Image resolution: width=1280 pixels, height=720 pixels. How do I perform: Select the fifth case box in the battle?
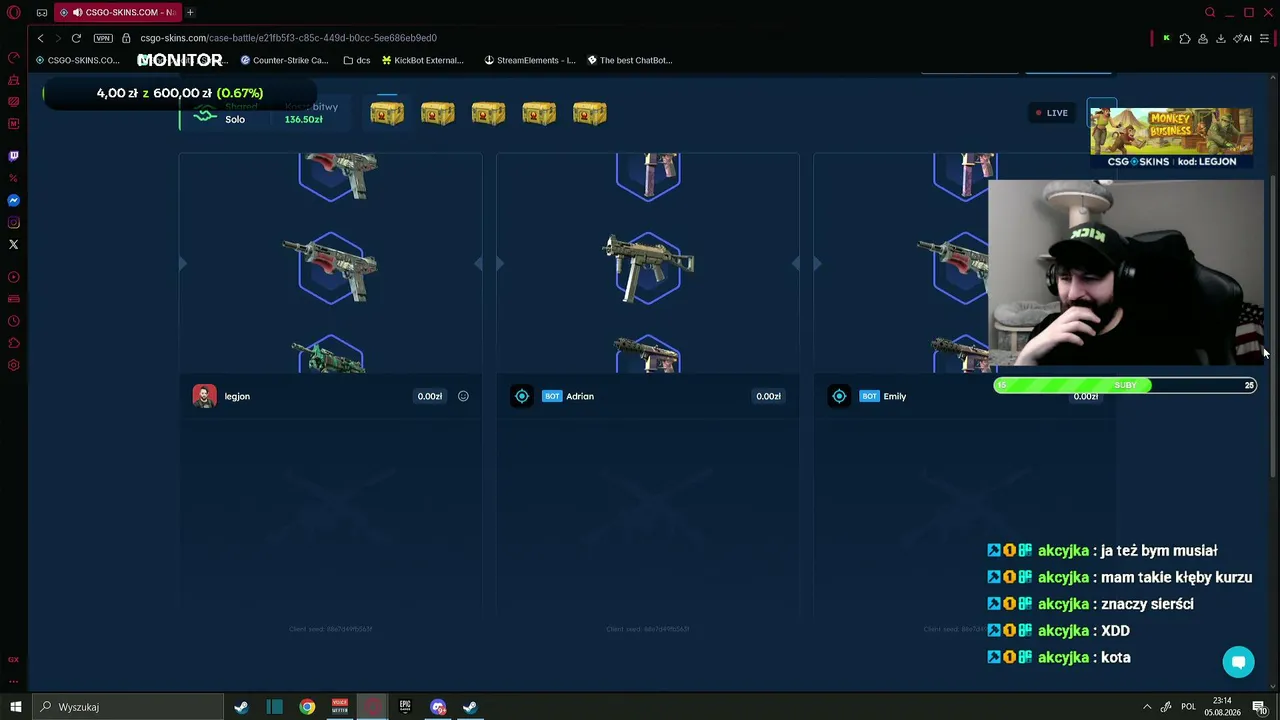pyautogui.click(x=590, y=113)
